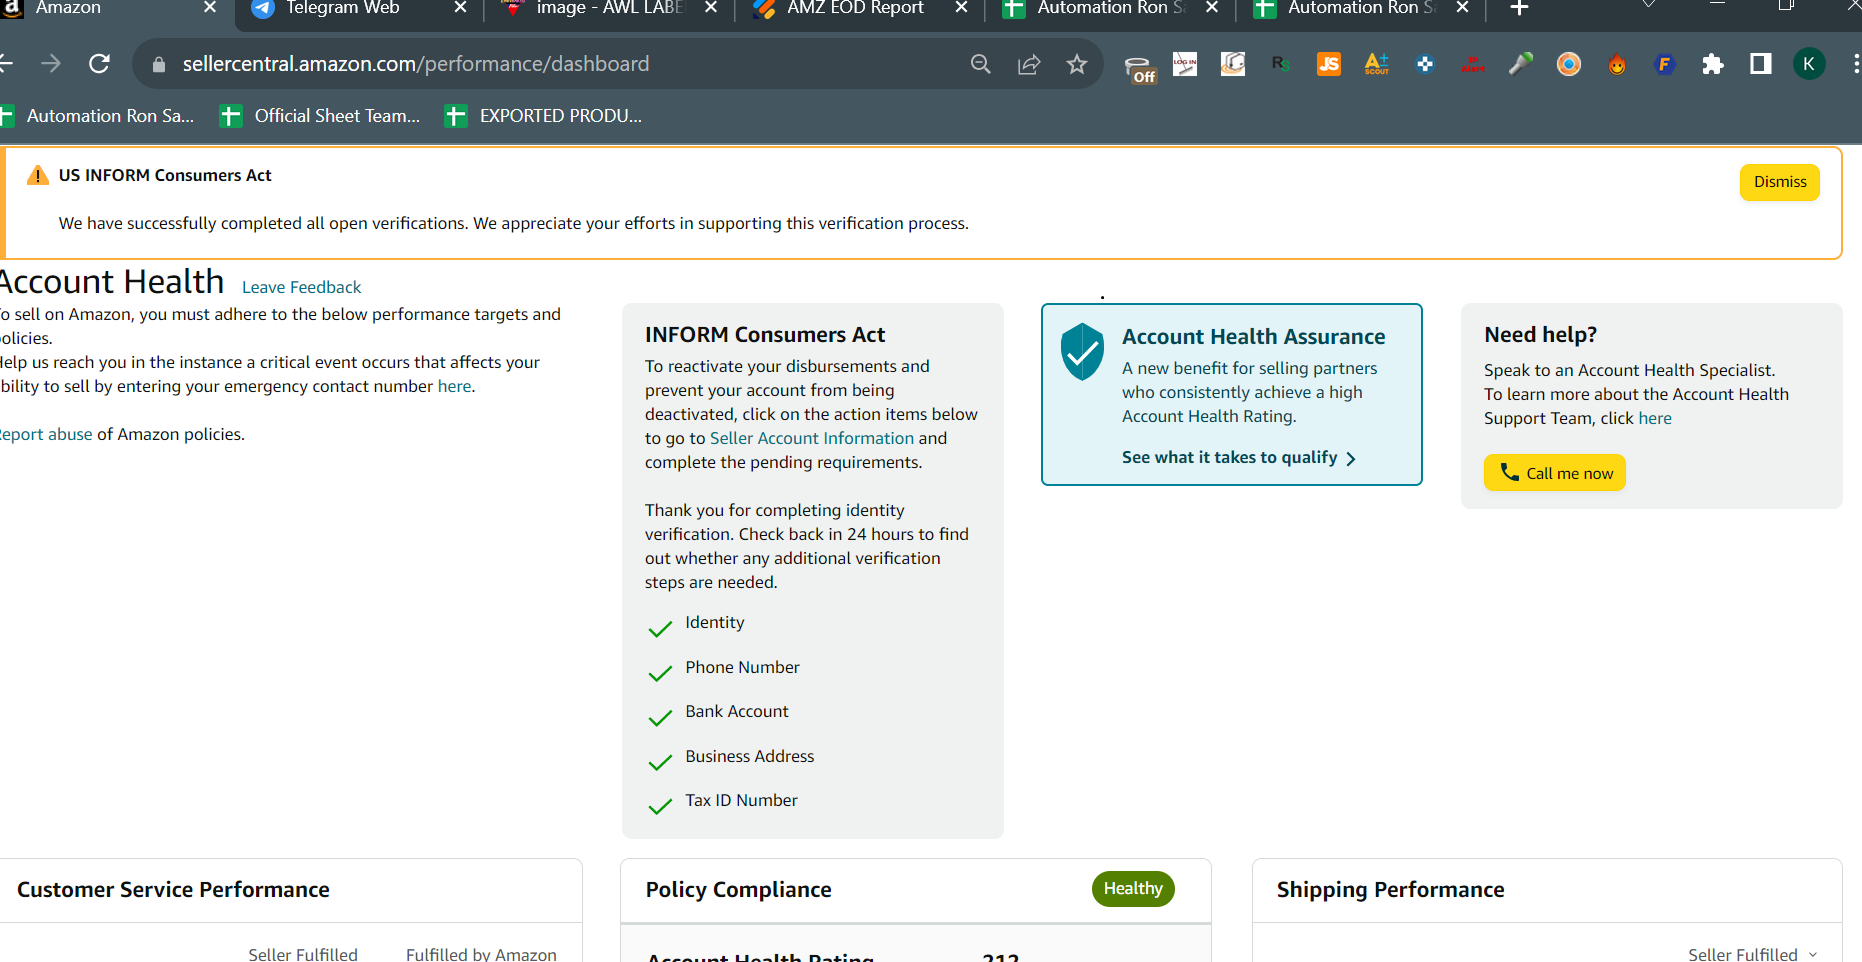The width and height of the screenshot is (1862, 962).
Task: Open the browser three-dot menu
Action: pyautogui.click(x=1855, y=64)
